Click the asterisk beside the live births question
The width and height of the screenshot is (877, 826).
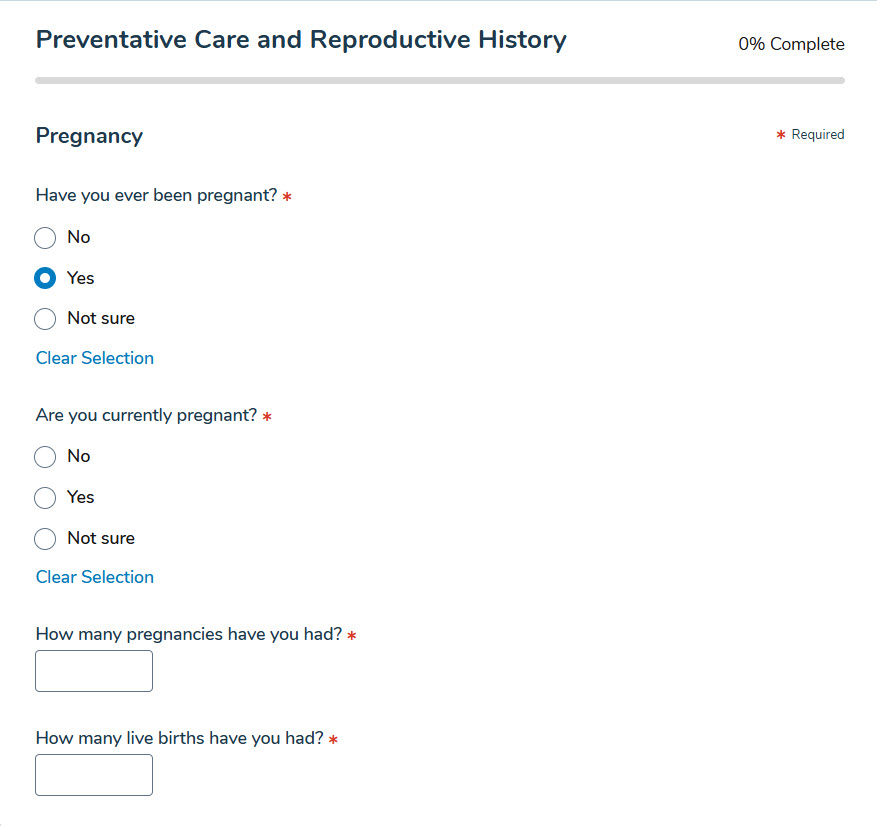pyautogui.click(x=333, y=740)
